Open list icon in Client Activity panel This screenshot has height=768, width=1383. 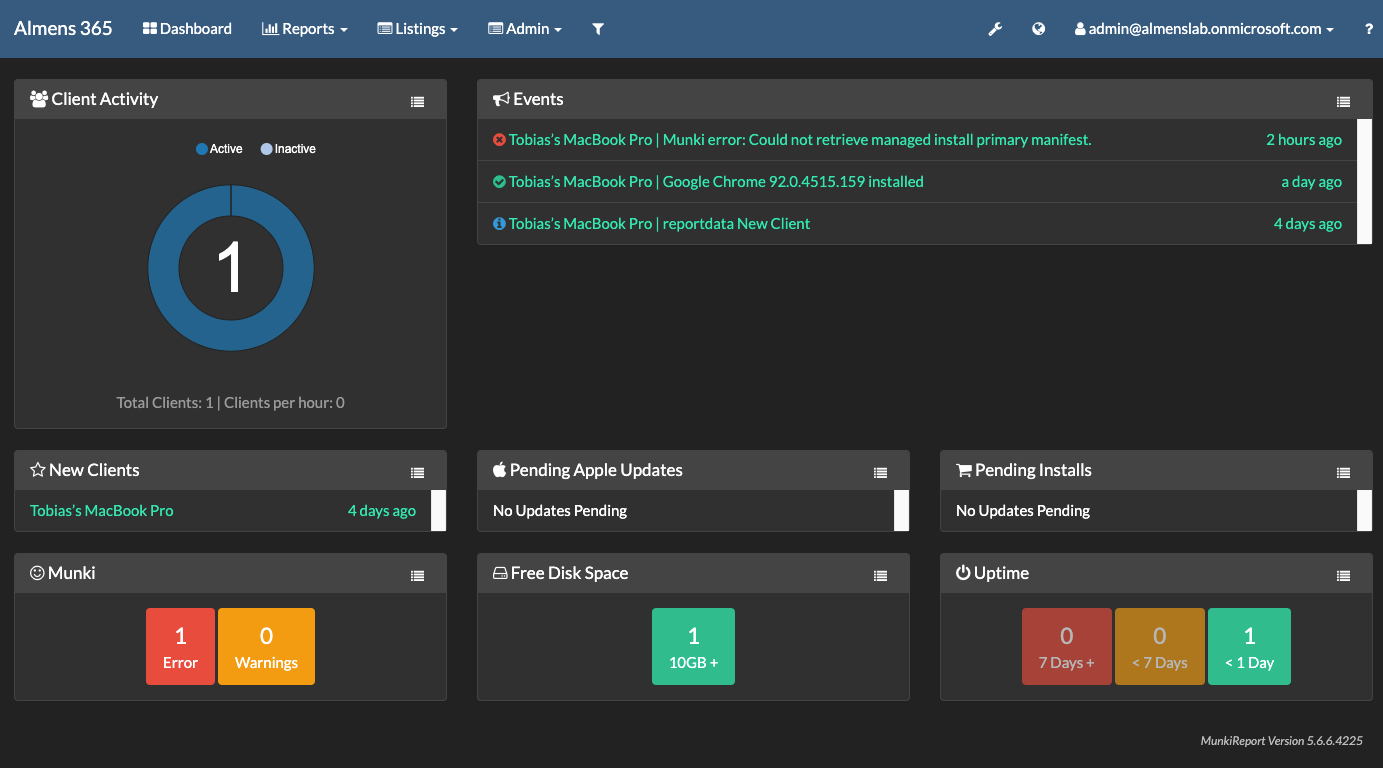point(418,101)
